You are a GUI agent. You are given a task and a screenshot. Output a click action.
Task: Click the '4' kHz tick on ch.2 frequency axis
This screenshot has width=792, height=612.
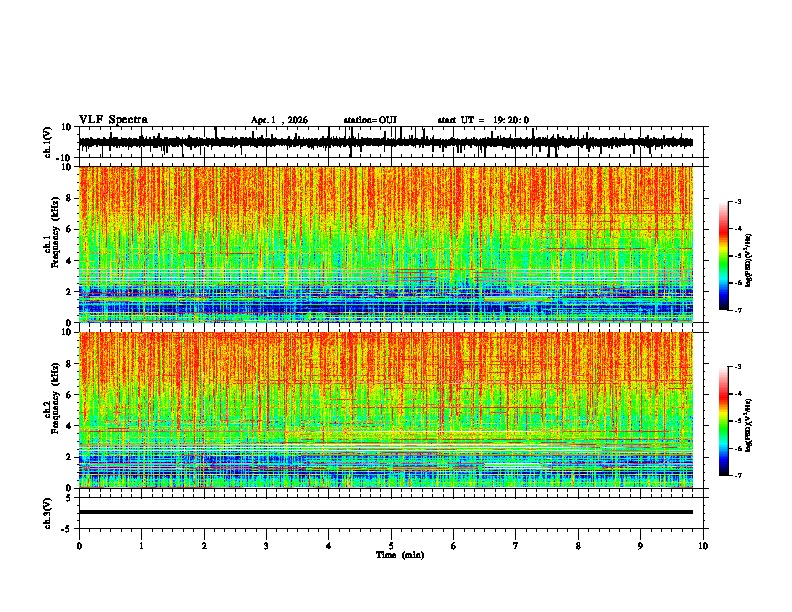[69, 426]
